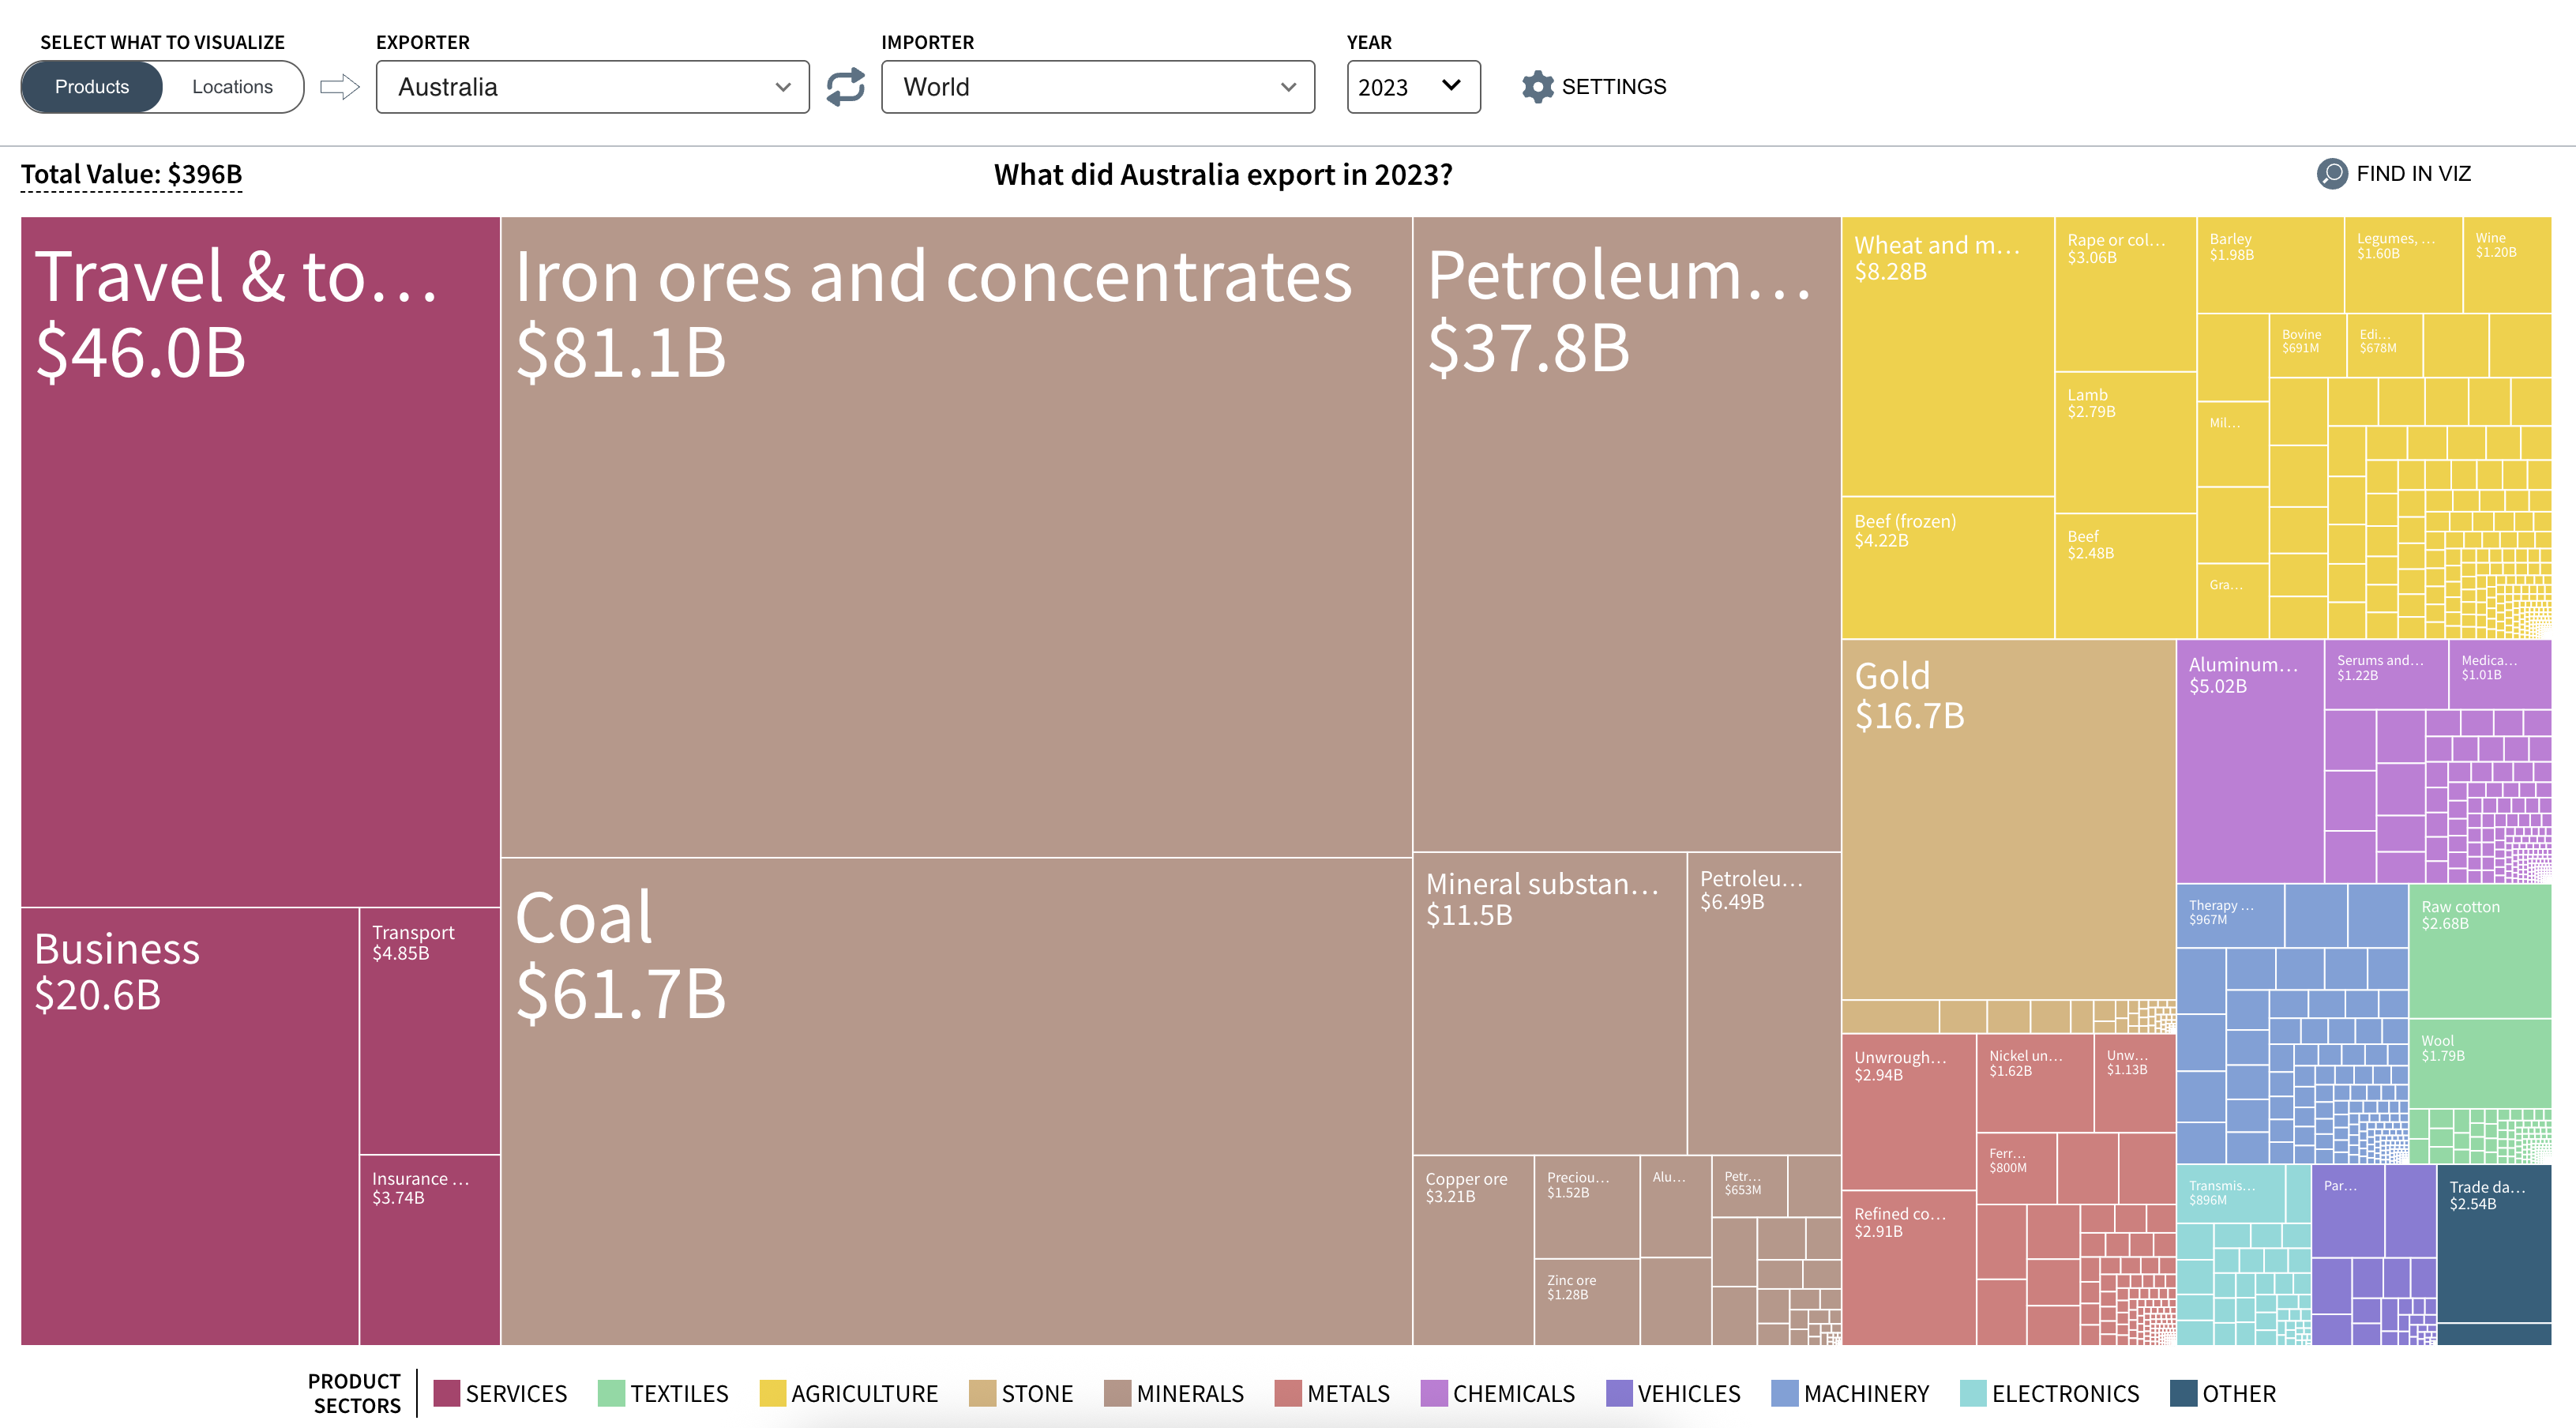Click the Find in Viz magnifier icon
The width and height of the screenshot is (2576, 1428).
click(x=2331, y=174)
